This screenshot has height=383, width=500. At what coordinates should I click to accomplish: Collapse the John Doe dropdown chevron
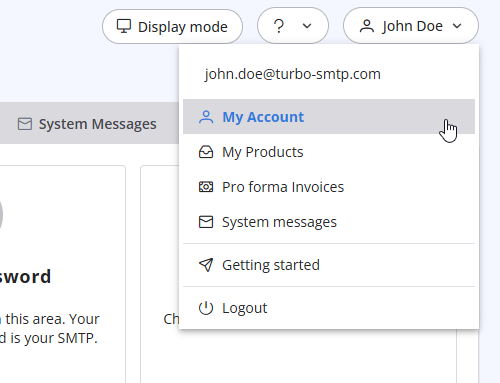click(x=457, y=26)
